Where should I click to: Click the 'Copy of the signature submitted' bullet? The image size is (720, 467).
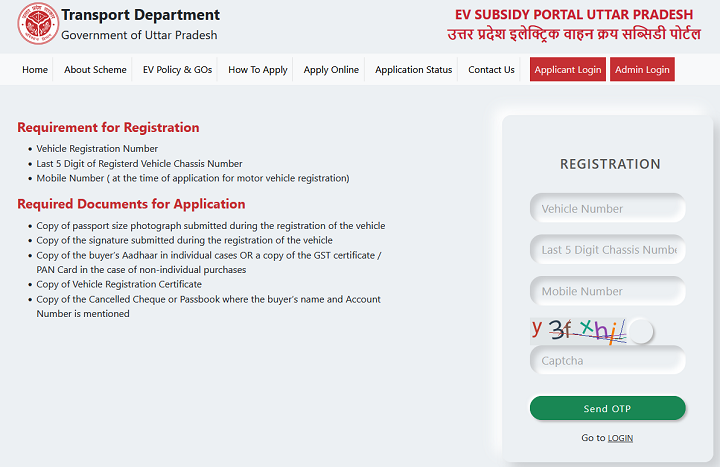(x=185, y=240)
